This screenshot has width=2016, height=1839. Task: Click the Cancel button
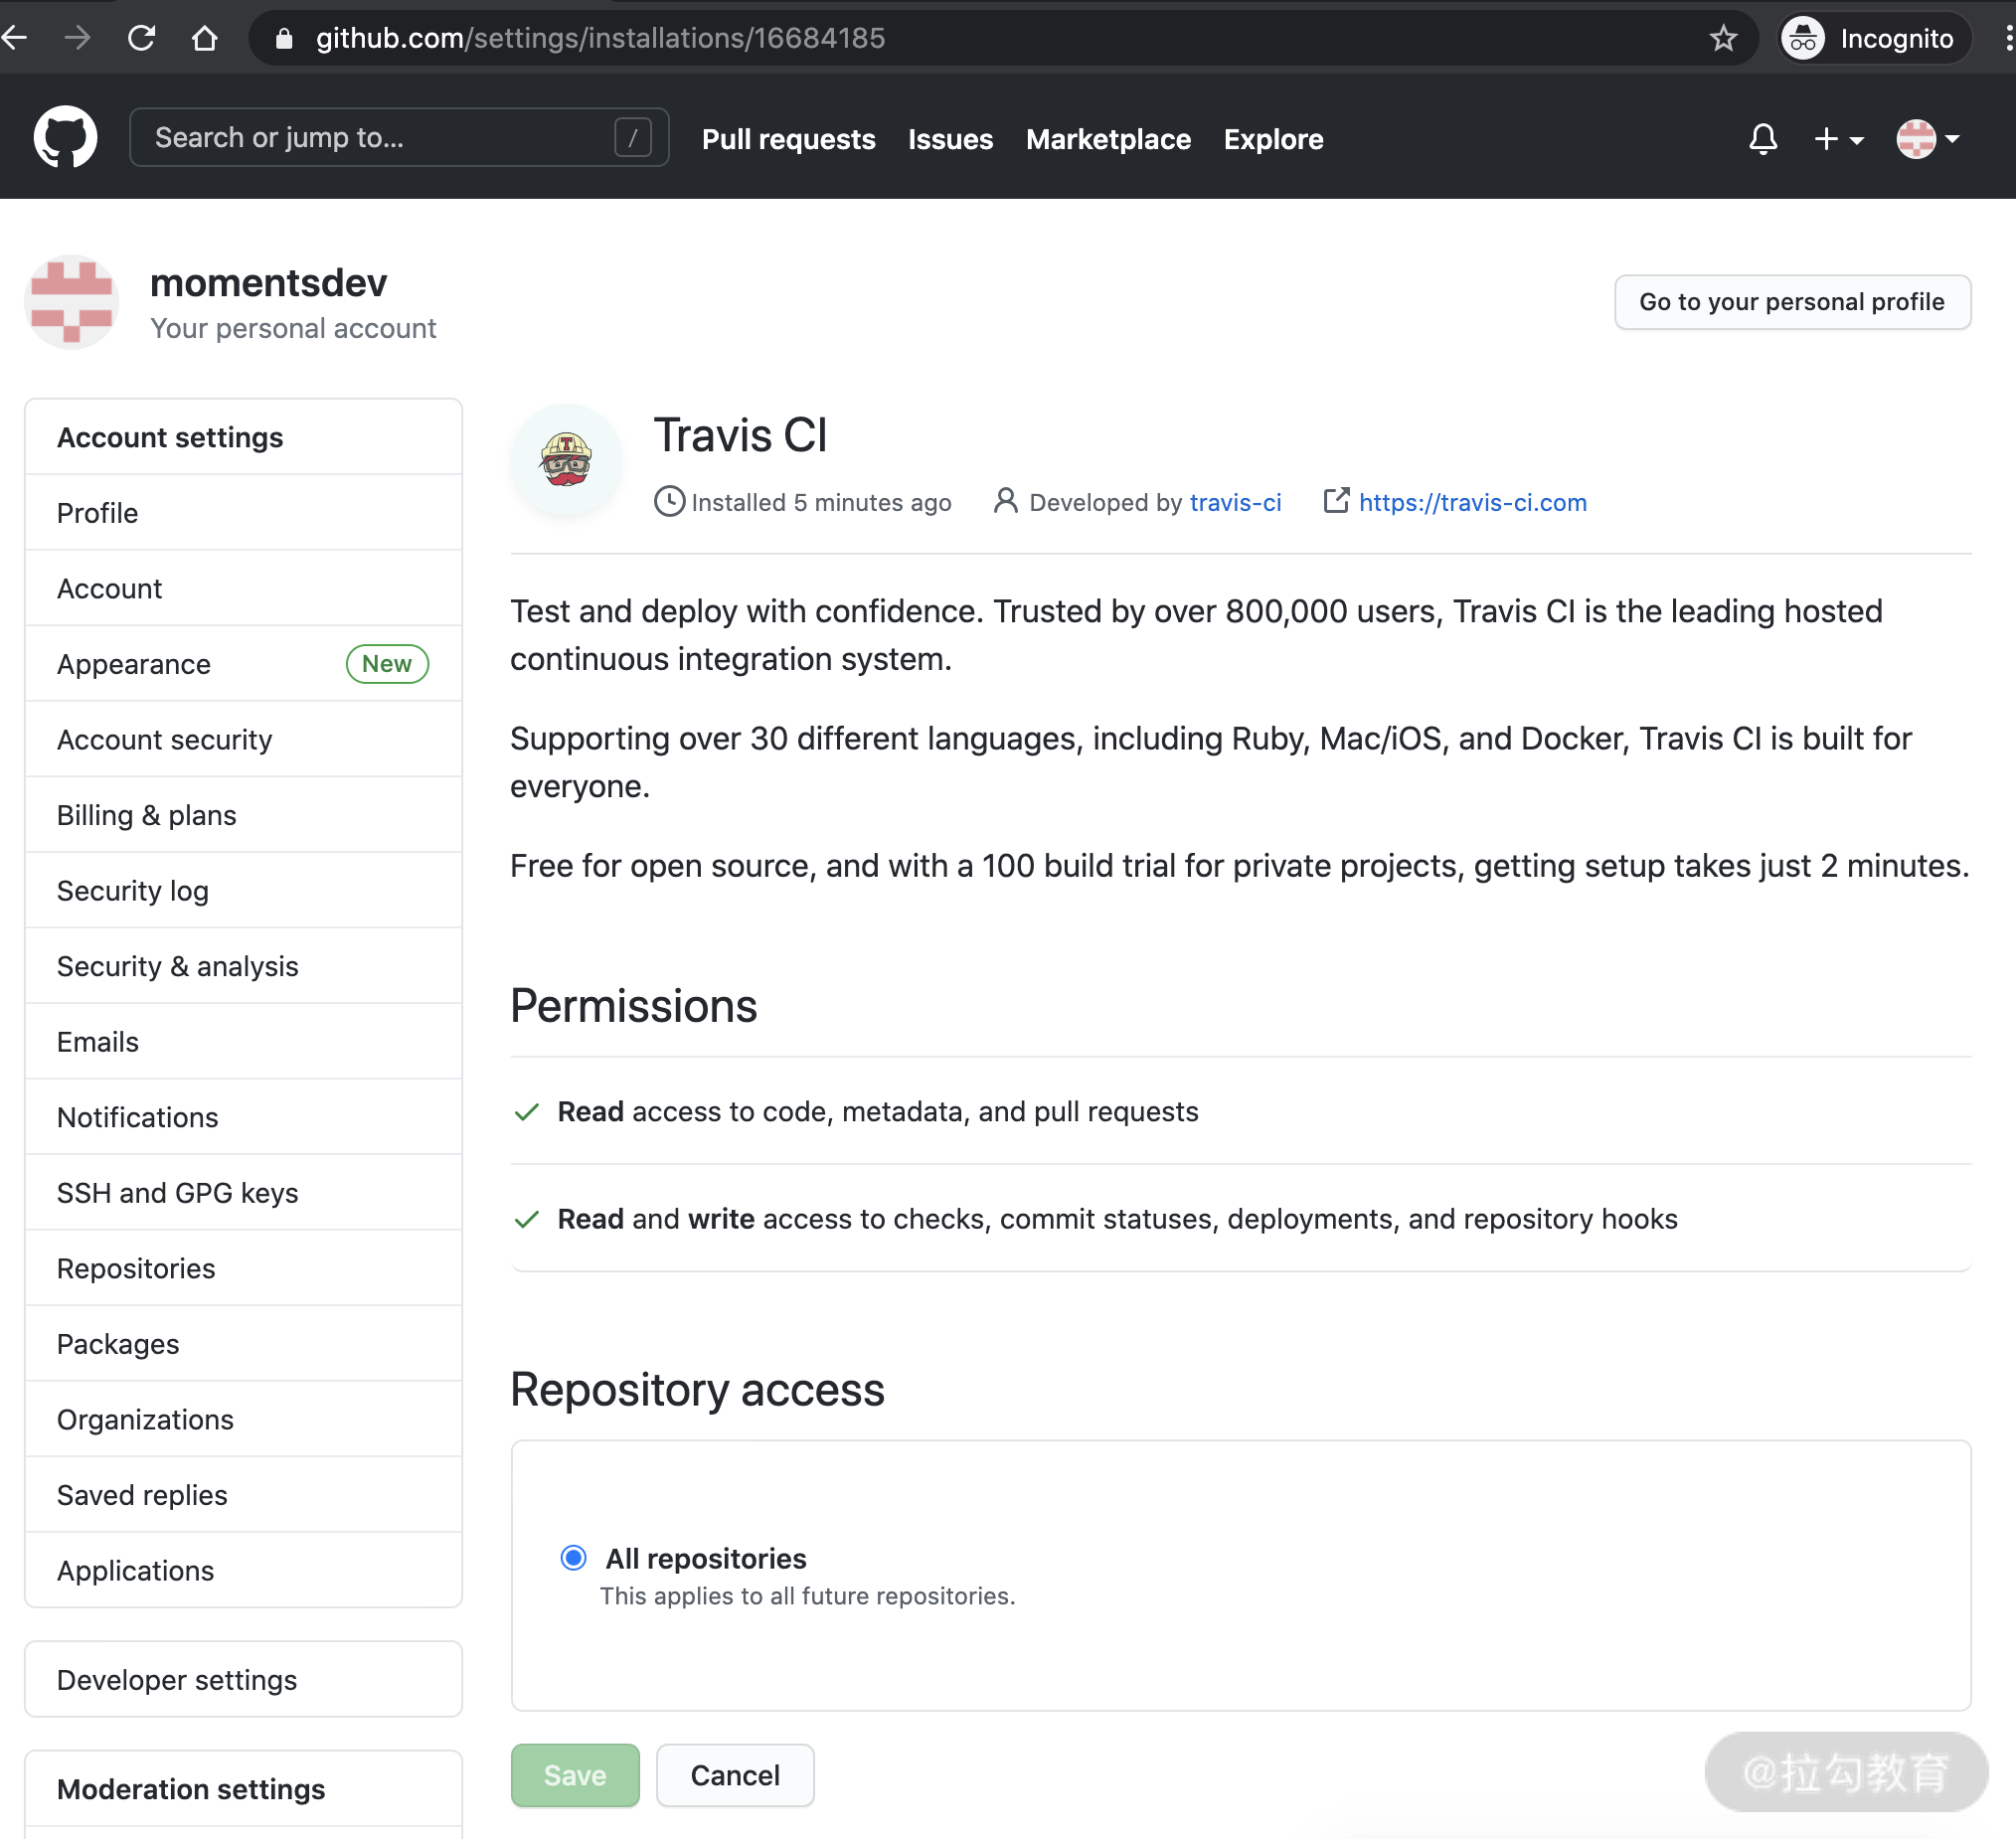[734, 1775]
